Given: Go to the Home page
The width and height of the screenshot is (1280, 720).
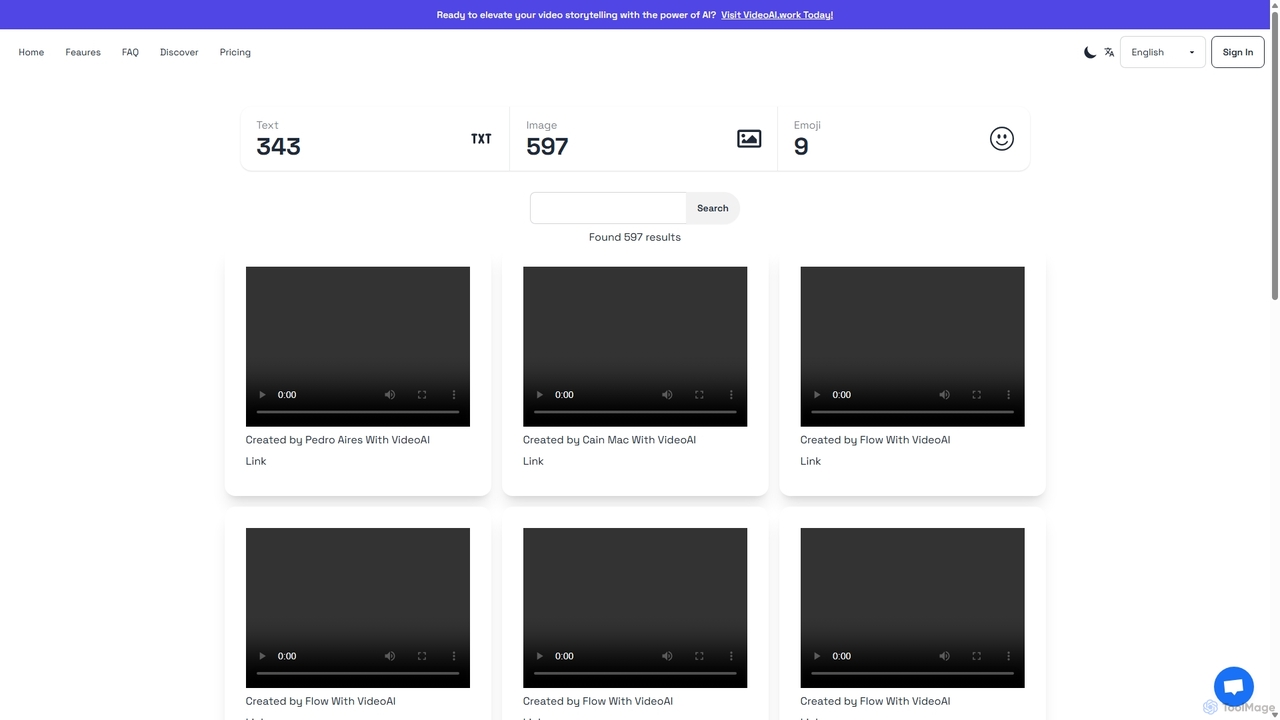Looking at the screenshot, I should pos(31,52).
